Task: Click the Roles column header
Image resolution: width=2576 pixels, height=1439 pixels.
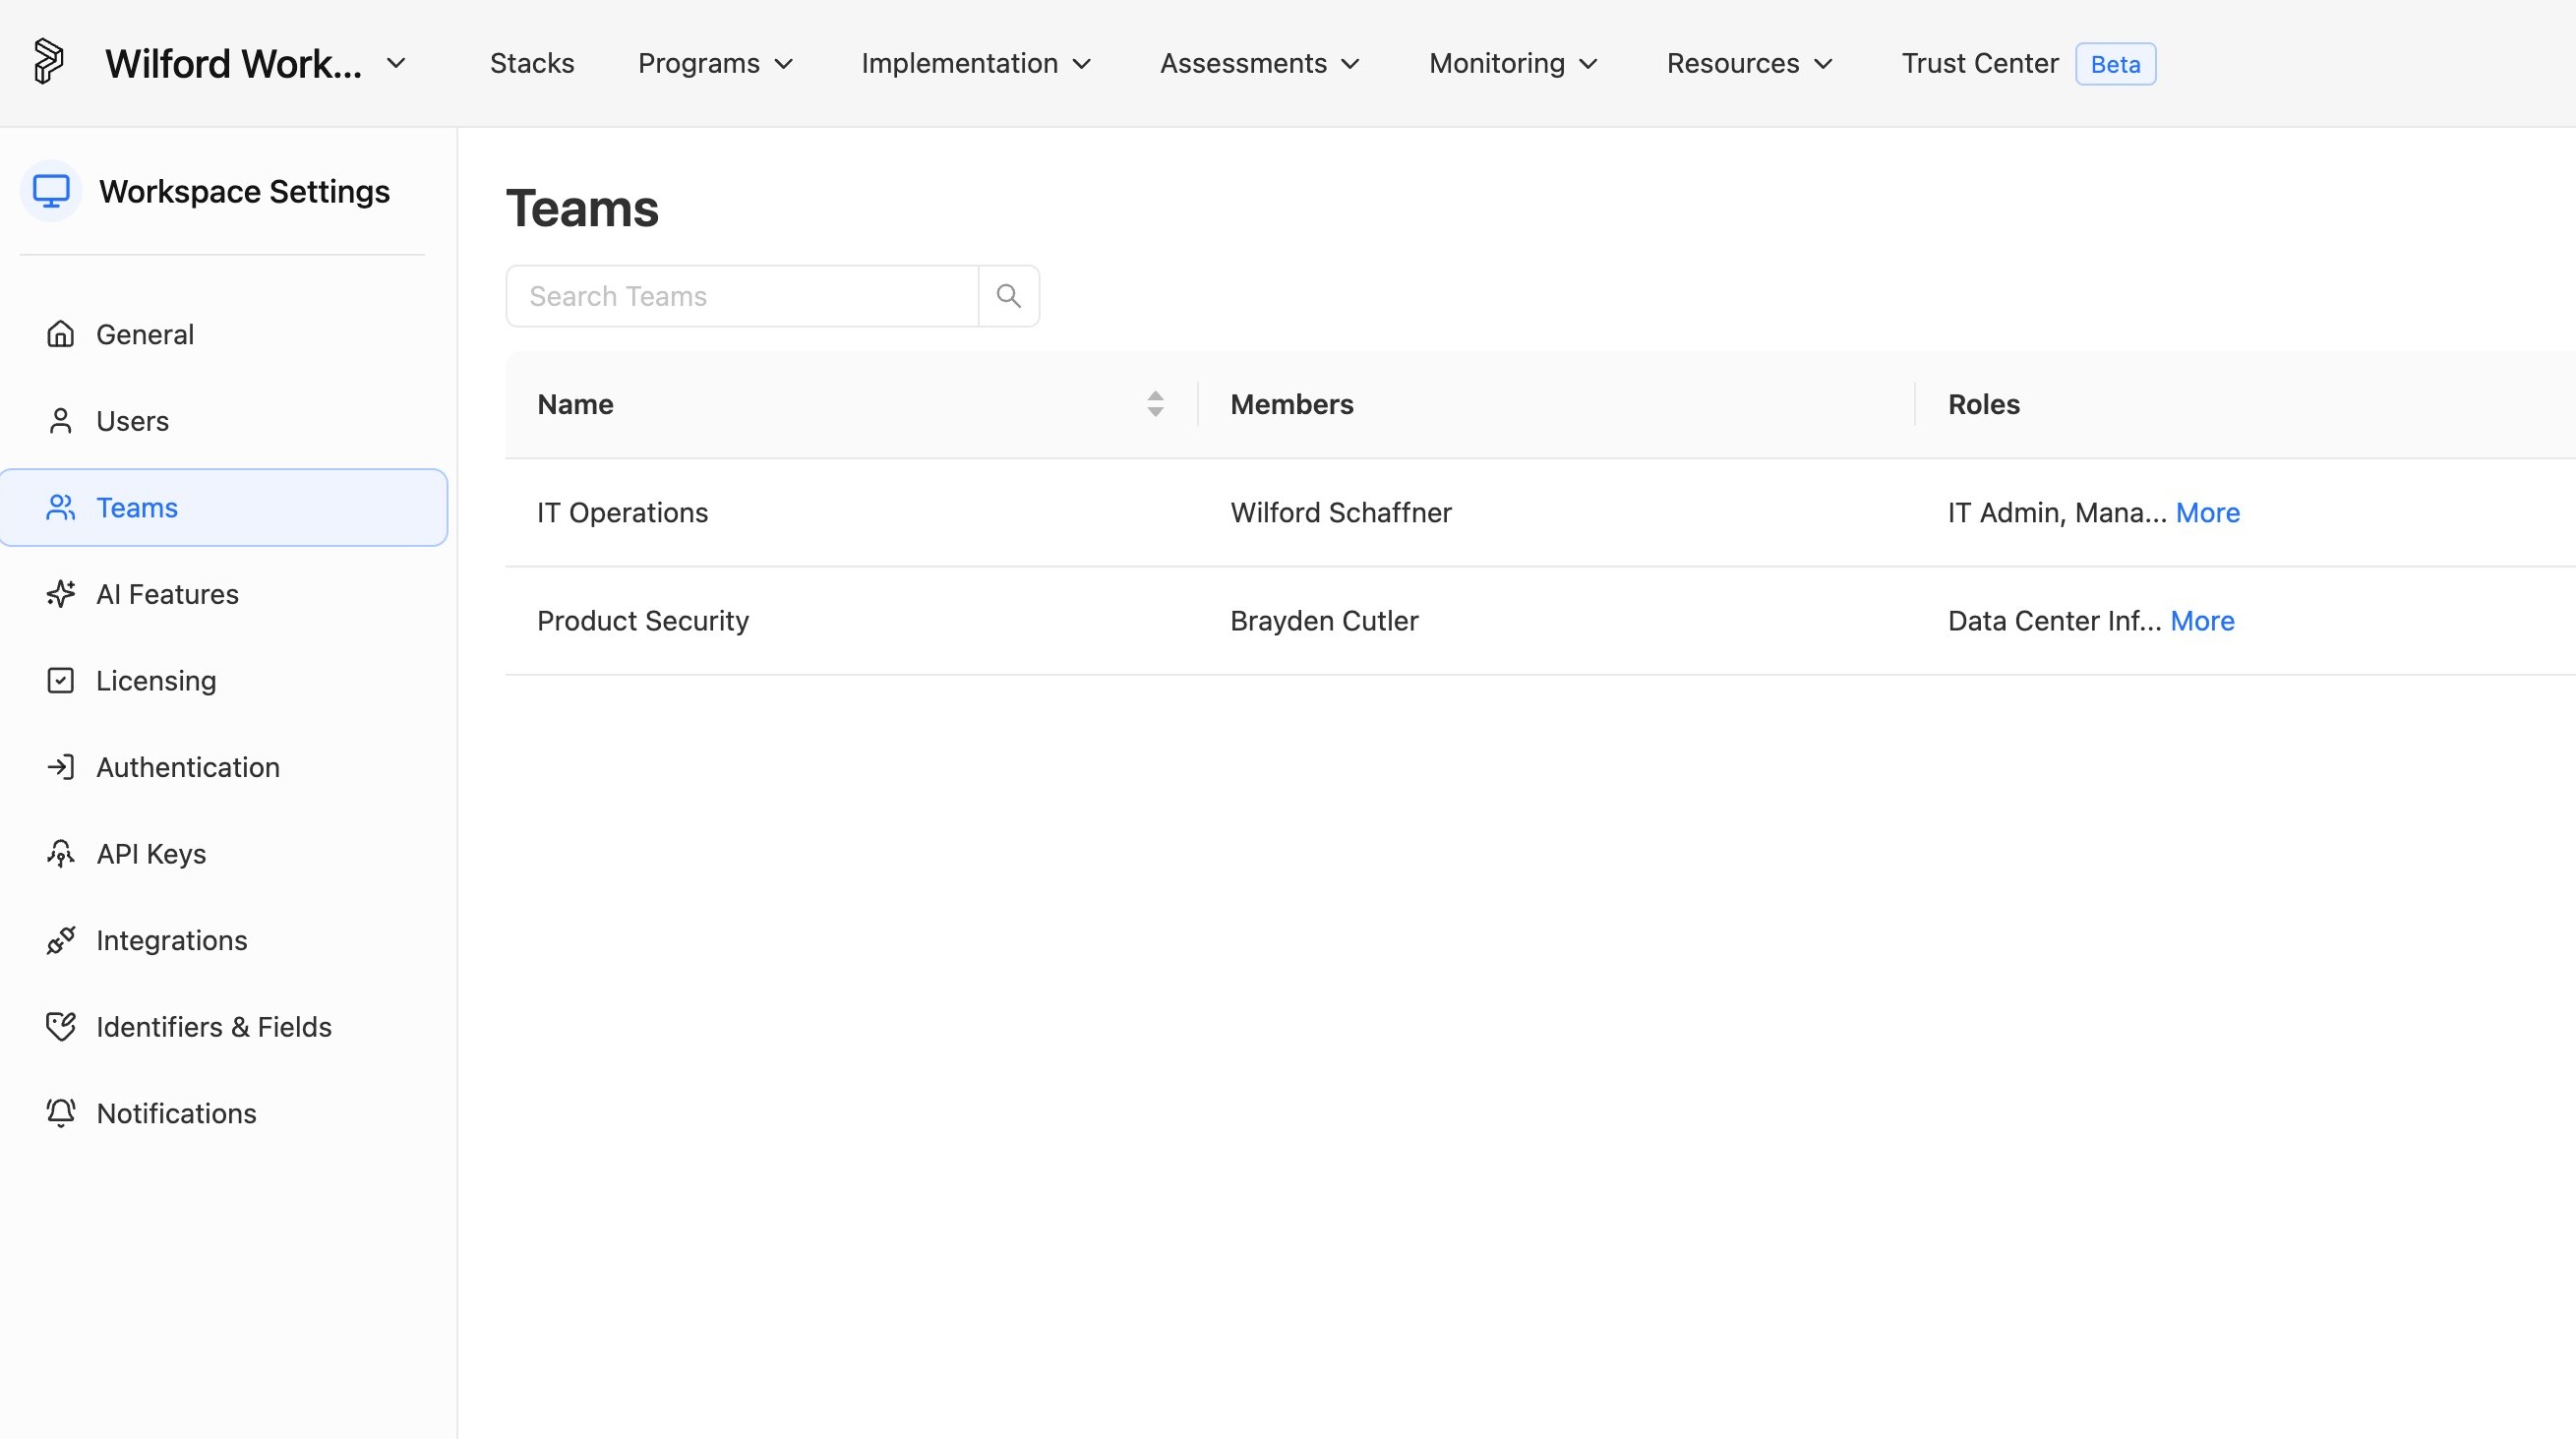Action: (1983, 404)
